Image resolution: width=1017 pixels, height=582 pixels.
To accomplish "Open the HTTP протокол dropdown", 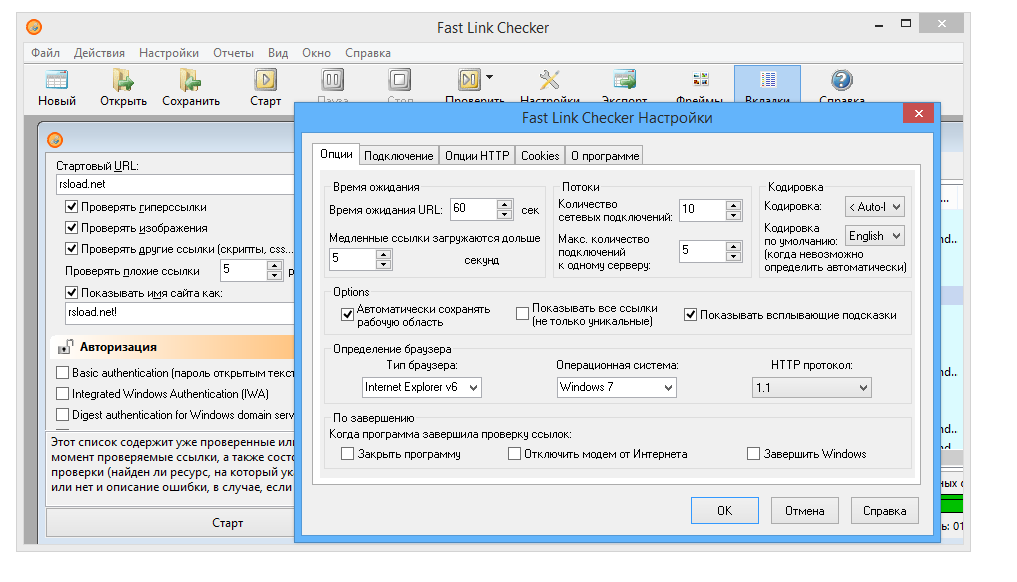I will [x=811, y=387].
